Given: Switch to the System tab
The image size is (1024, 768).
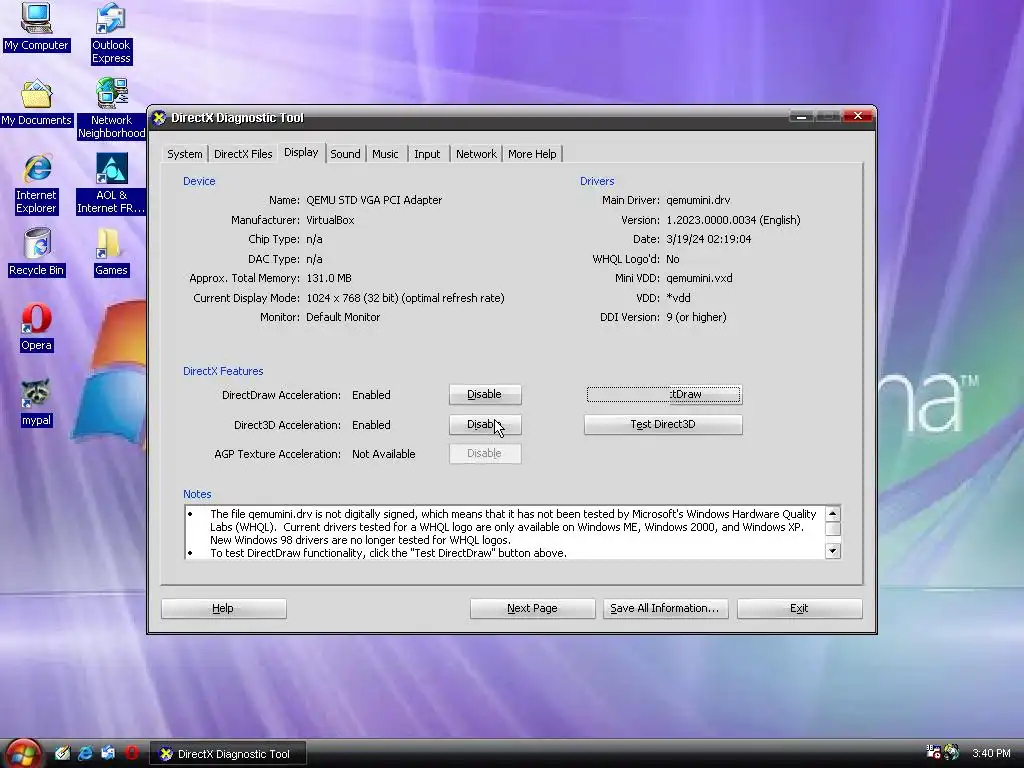Looking at the screenshot, I should pos(184,154).
